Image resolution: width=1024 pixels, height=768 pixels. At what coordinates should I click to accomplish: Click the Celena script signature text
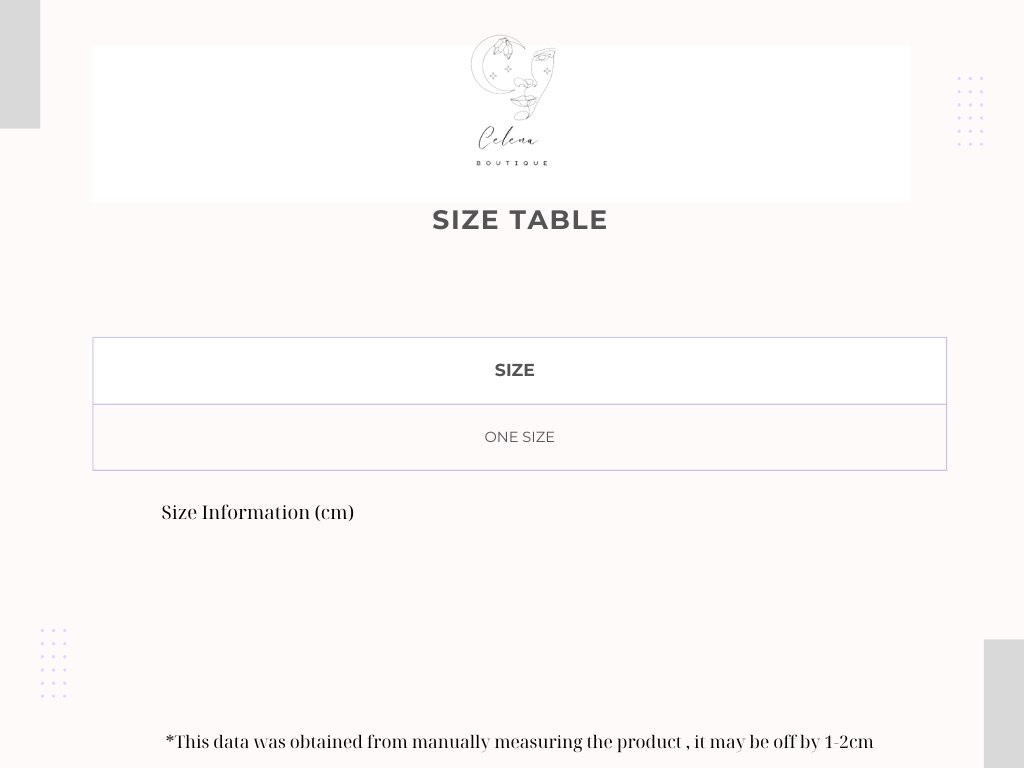click(x=508, y=138)
